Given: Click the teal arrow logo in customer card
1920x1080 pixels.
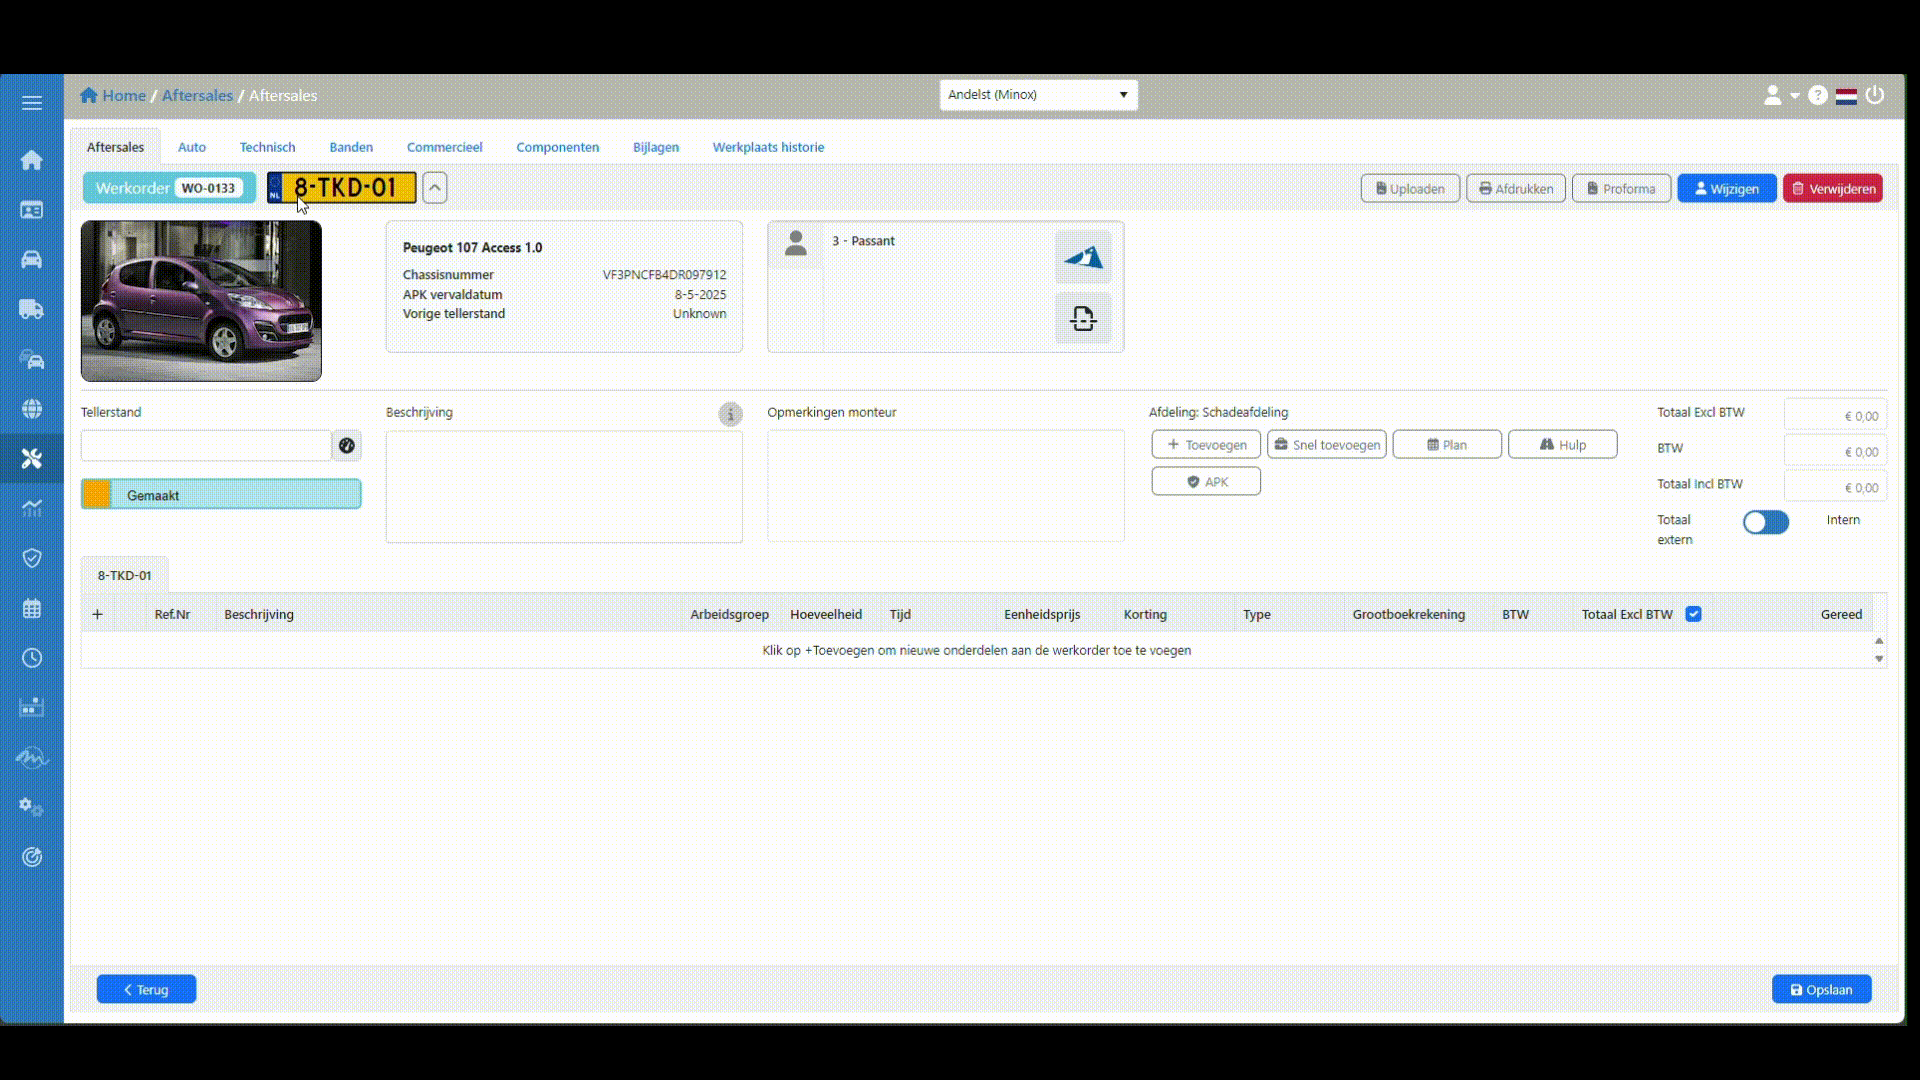Looking at the screenshot, I should pos(1083,258).
